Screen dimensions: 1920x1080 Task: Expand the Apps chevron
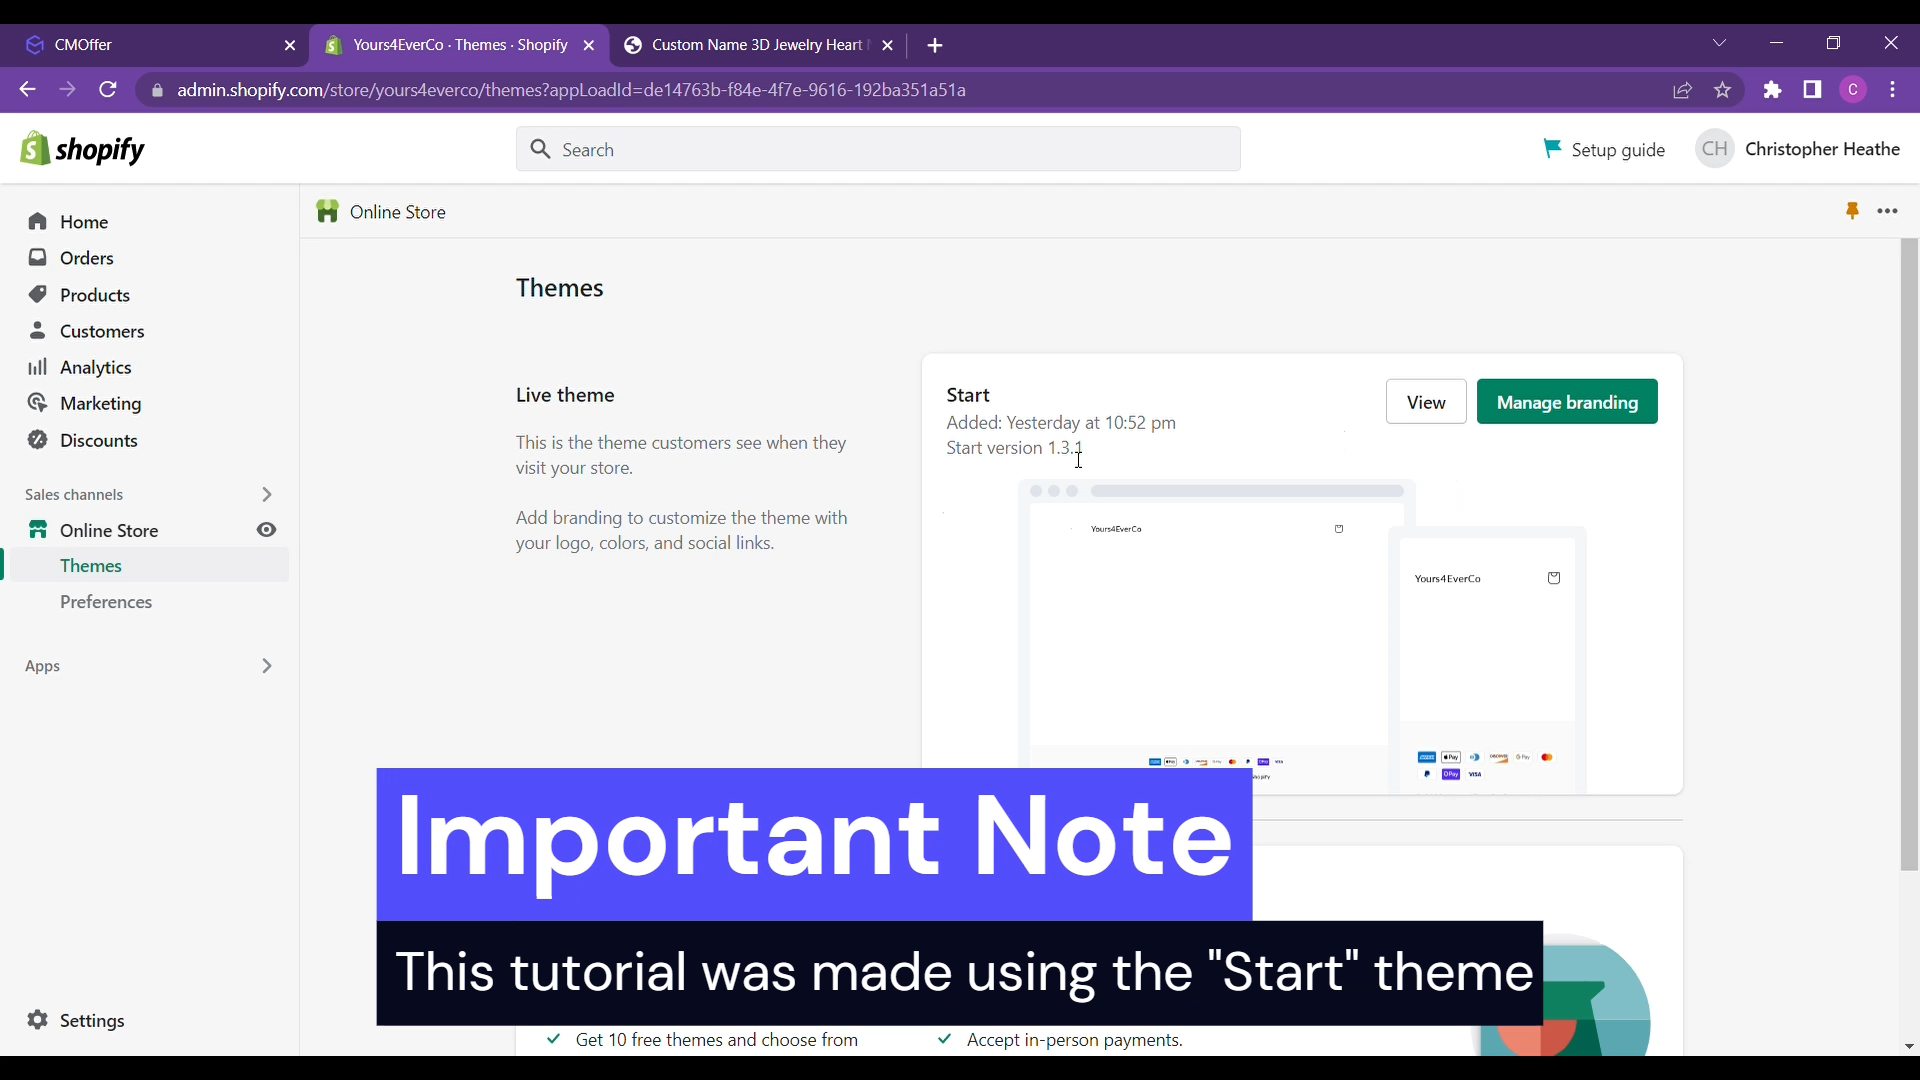pyautogui.click(x=266, y=666)
